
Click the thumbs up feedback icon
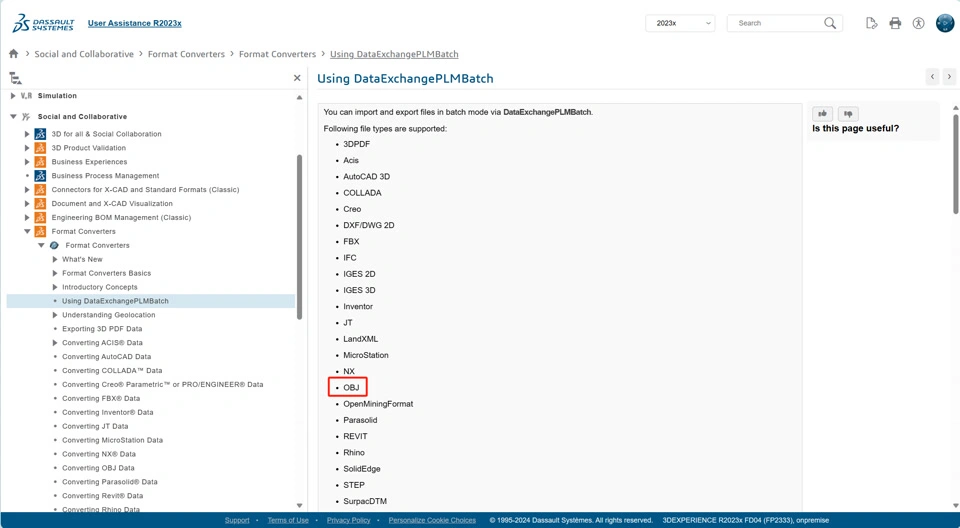tap(822, 113)
